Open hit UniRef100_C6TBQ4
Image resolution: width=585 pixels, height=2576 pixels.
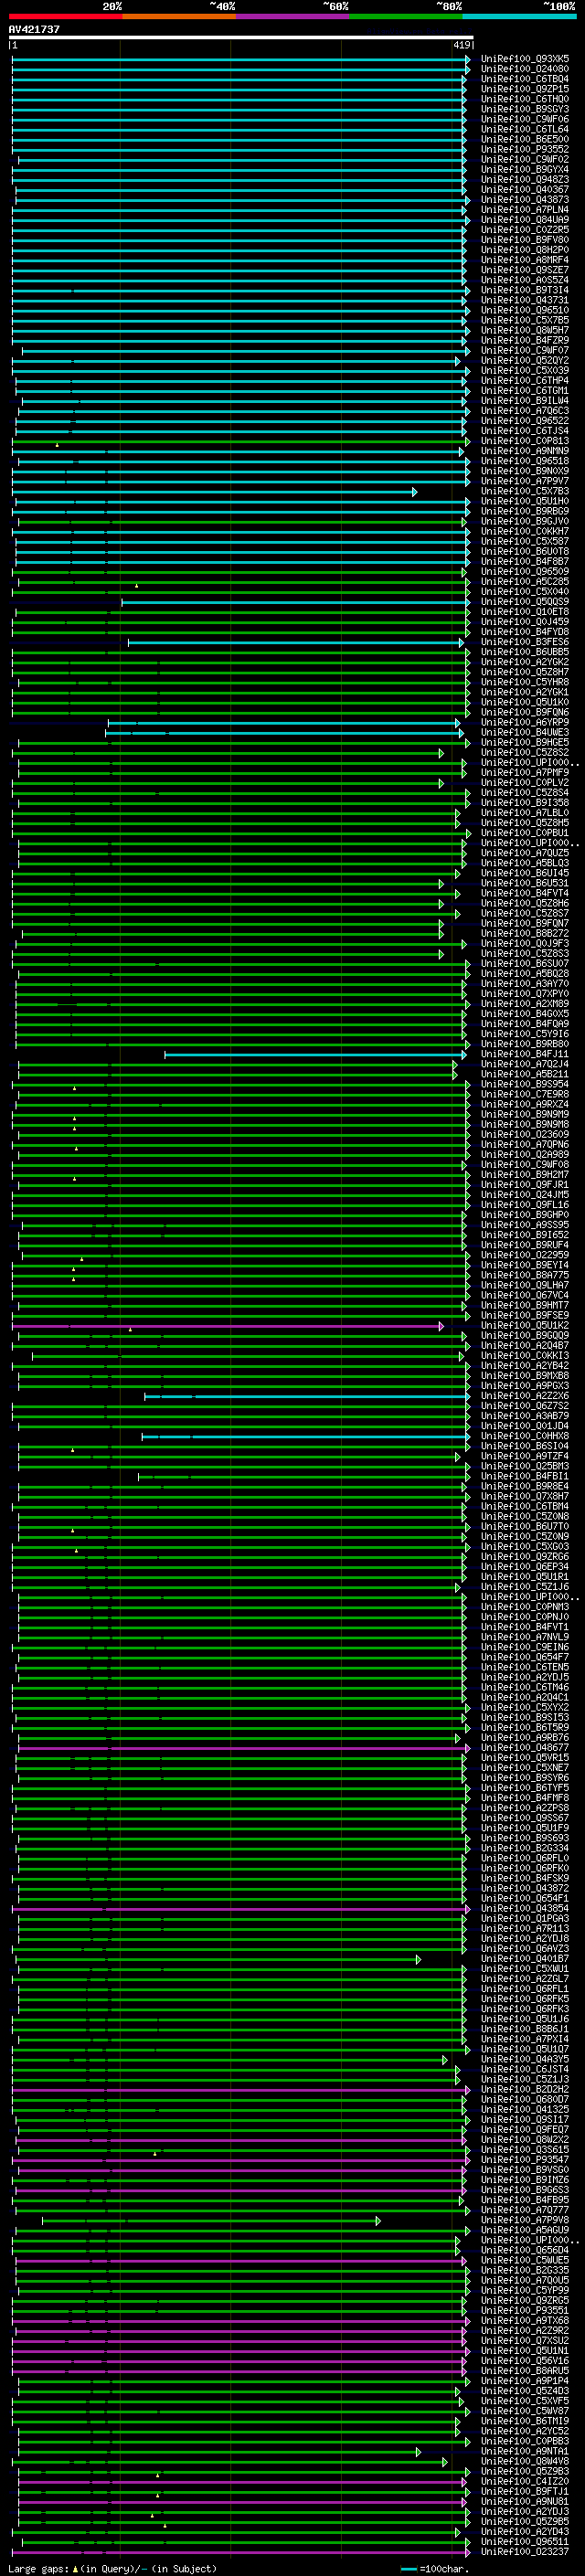coord(525,79)
